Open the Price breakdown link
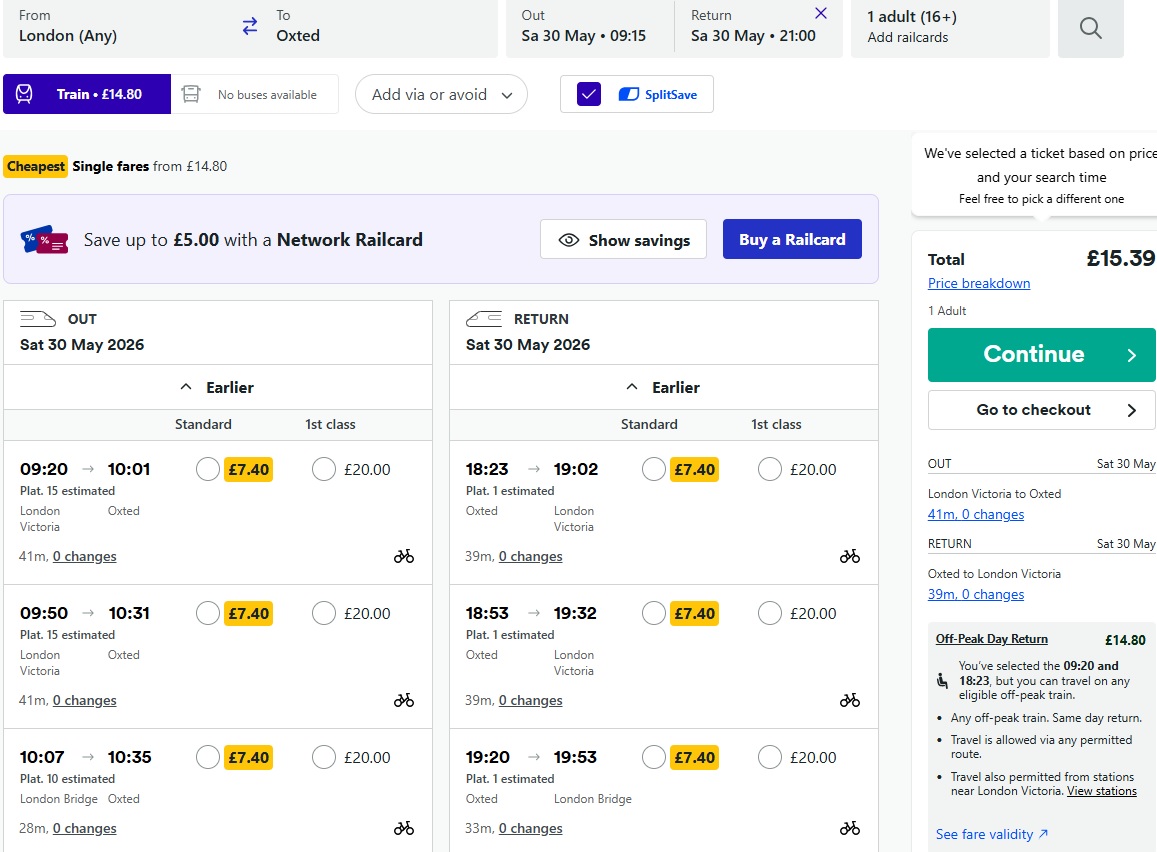 (978, 283)
